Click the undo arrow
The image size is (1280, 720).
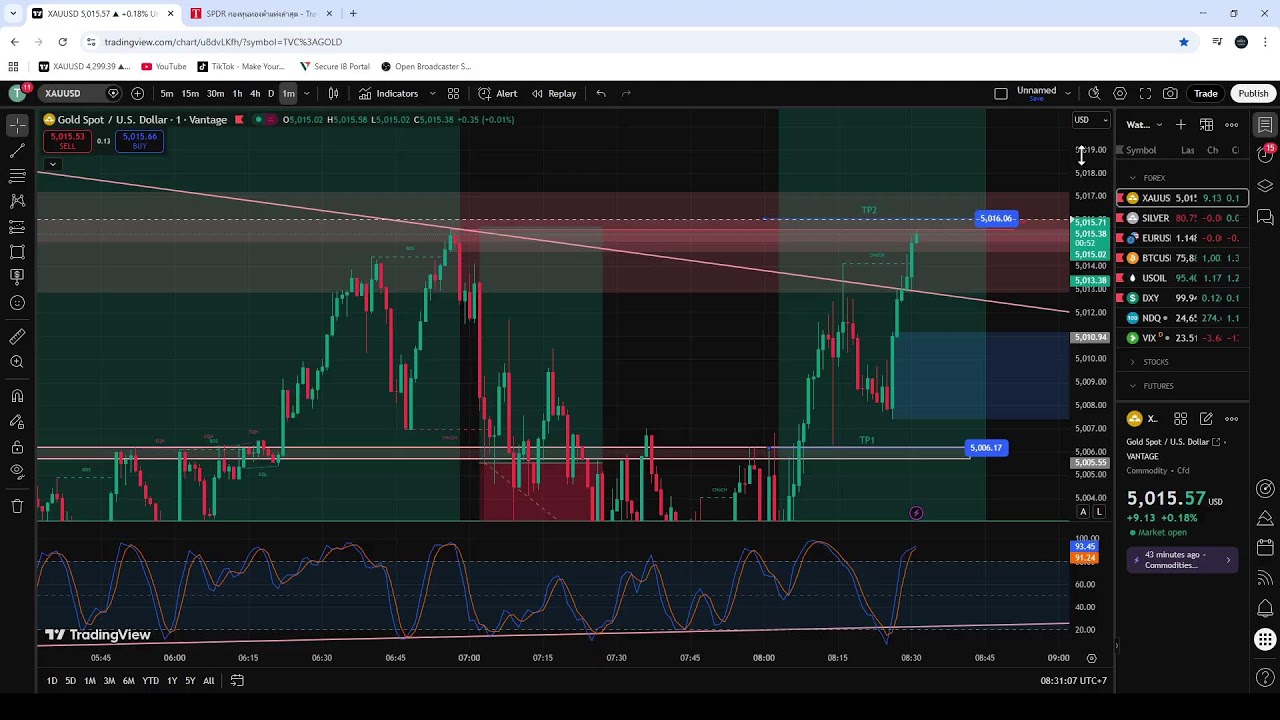pyautogui.click(x=601, y=93)
